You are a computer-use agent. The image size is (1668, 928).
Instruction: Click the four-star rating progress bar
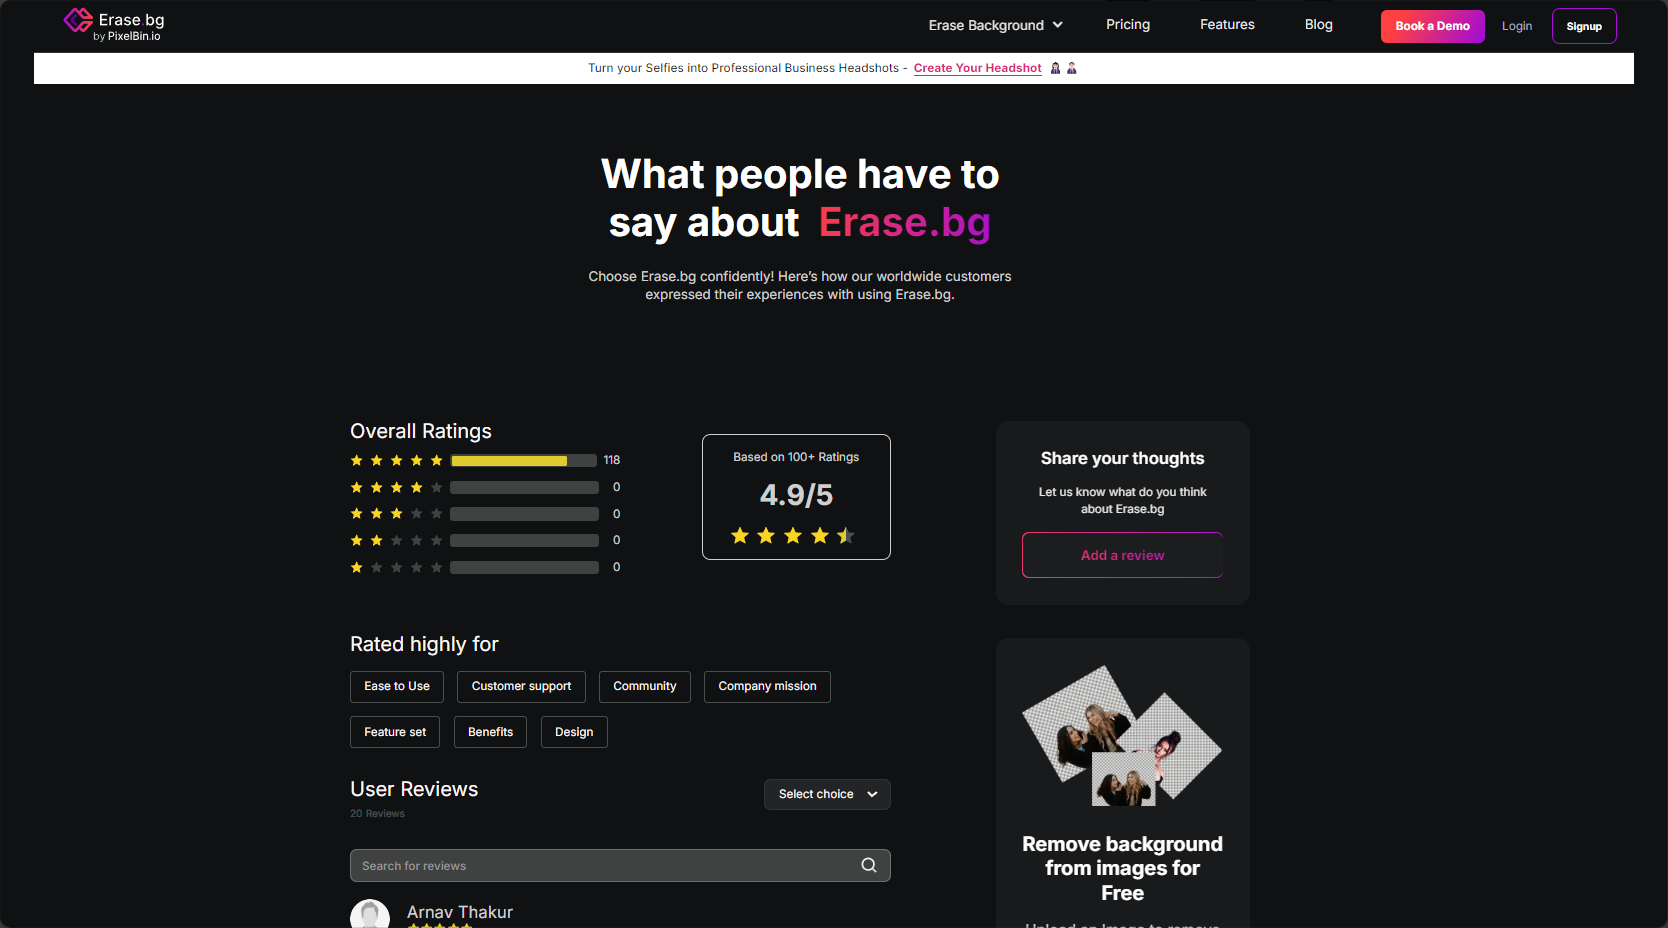point(524,488)
